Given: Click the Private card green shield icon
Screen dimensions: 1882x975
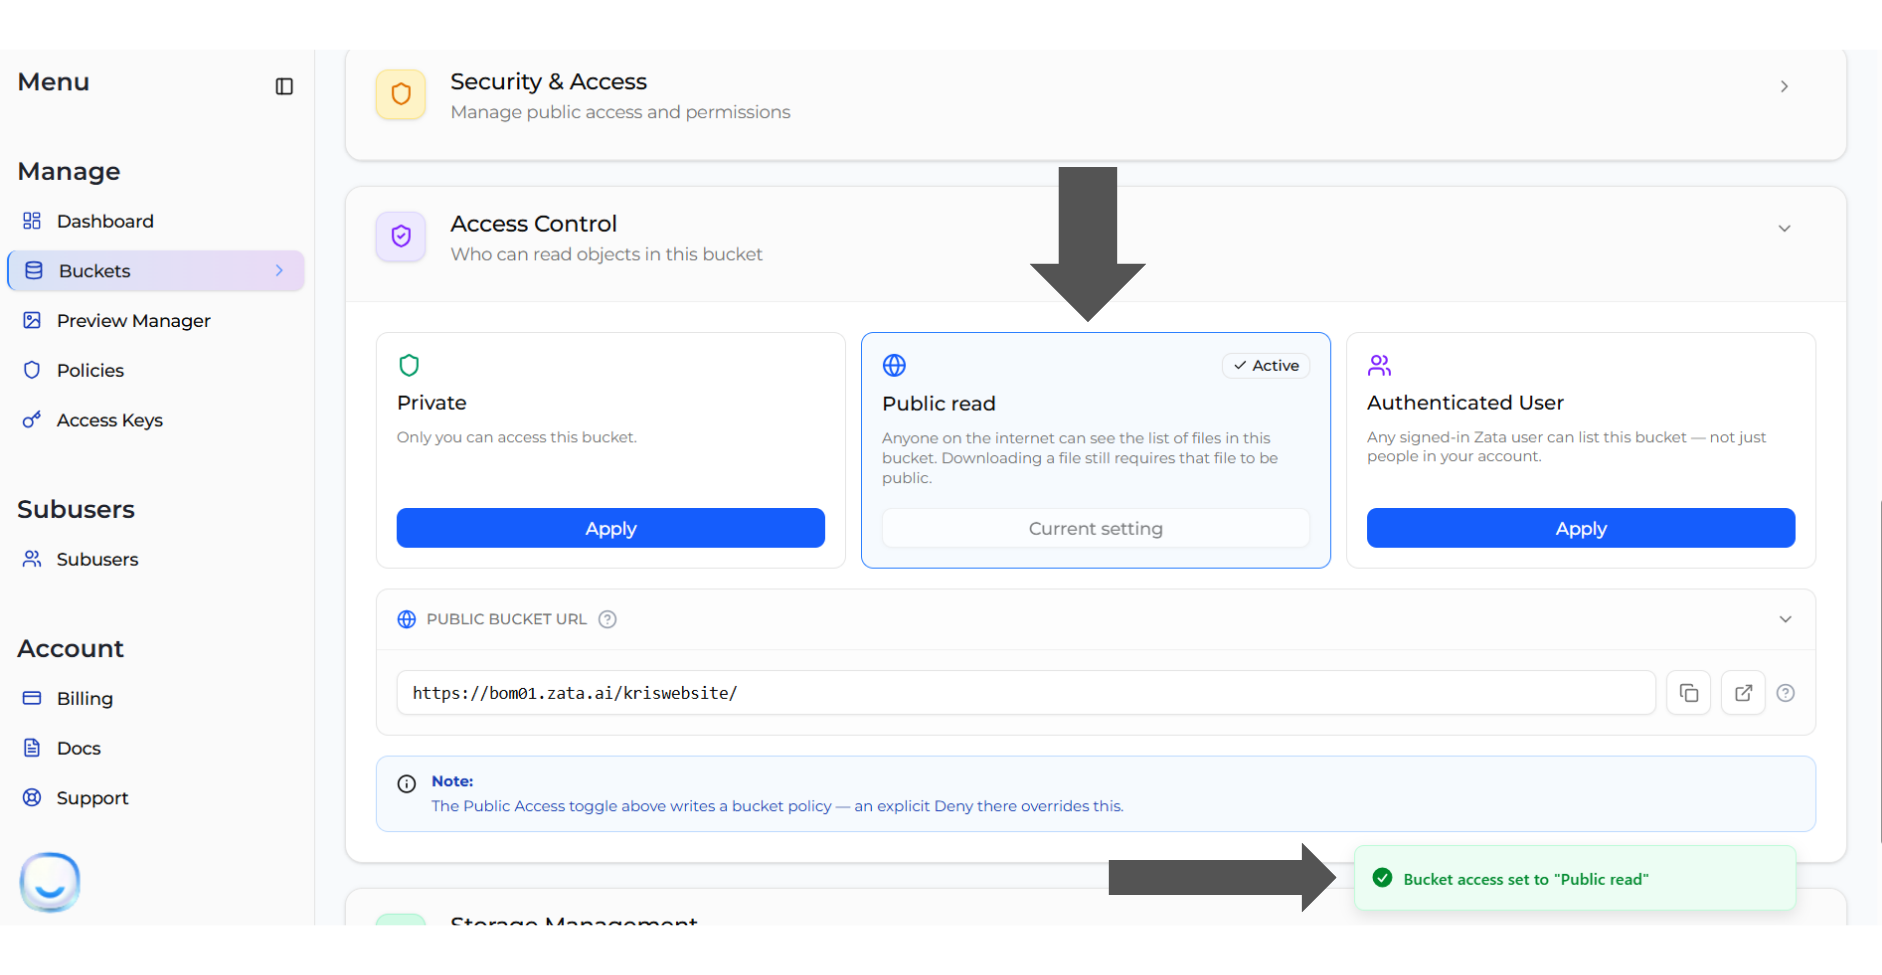Looking at the screenshot, I should (409, 365).
